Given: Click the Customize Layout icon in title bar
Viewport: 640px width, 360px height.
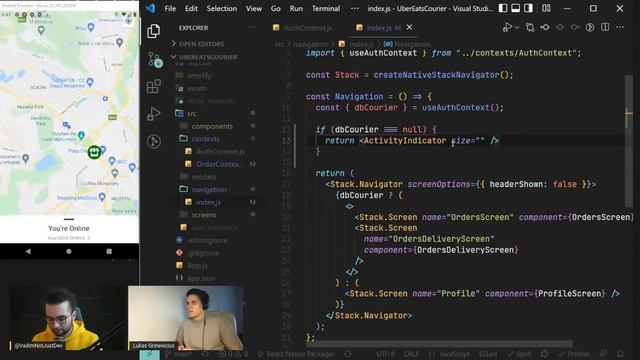Looking at the screenshot, I should coord(546,8).
